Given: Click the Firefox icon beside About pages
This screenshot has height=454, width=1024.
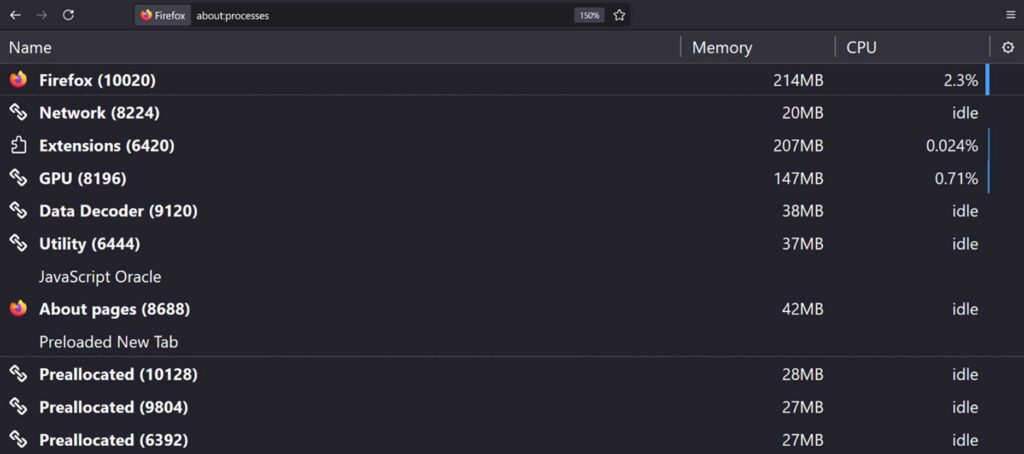Looking at the screenshot, I should [18, 309].
